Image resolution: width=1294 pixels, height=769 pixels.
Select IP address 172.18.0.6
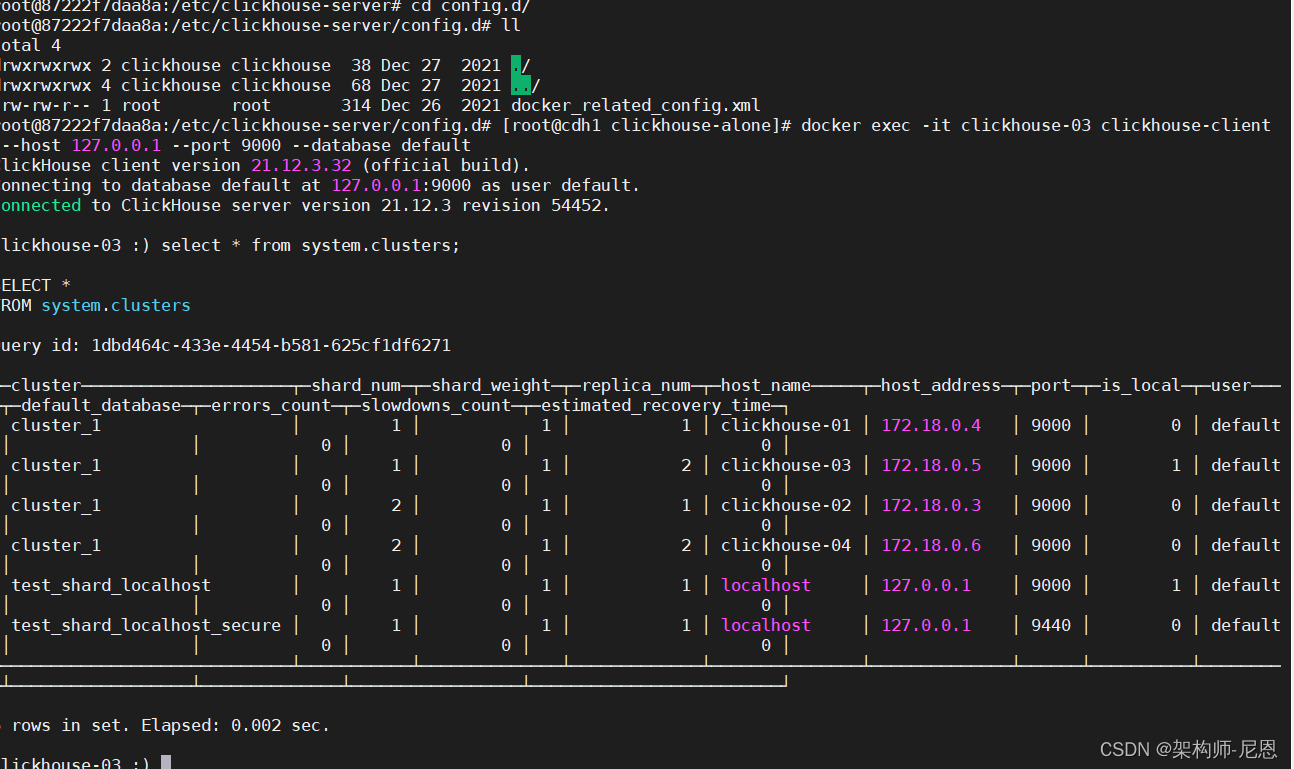coord(931,545)
